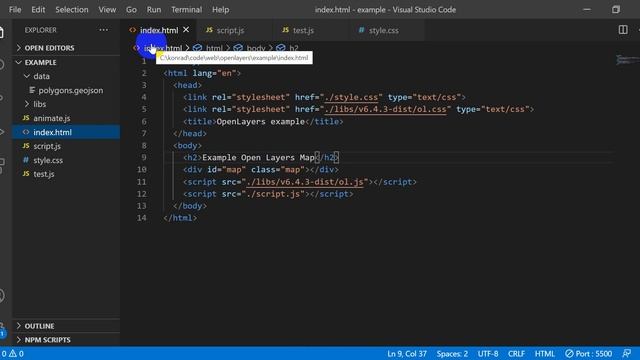Open script.js in the explorer
Screen dimensions: 640x360
[x=66, y=146]
